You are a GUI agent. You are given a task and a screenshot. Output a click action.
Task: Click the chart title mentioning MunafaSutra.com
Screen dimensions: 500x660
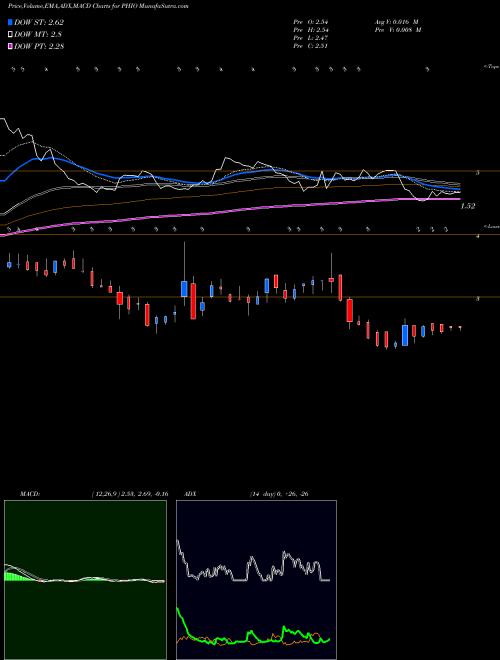pyautogui.click(x=98, y=6)
